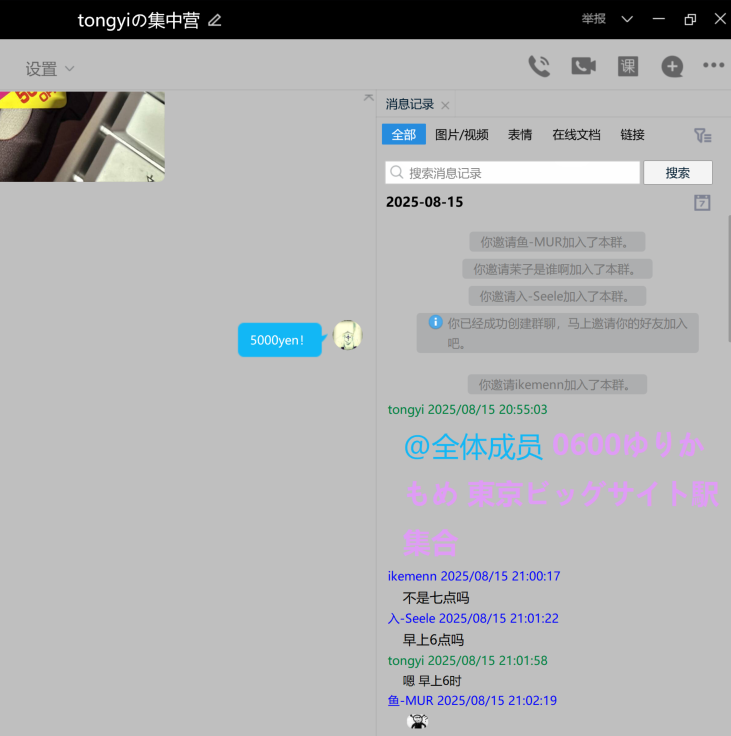The image size is (731, 736).
Task: Click the message history scrollbar
Action: (729, 278)
